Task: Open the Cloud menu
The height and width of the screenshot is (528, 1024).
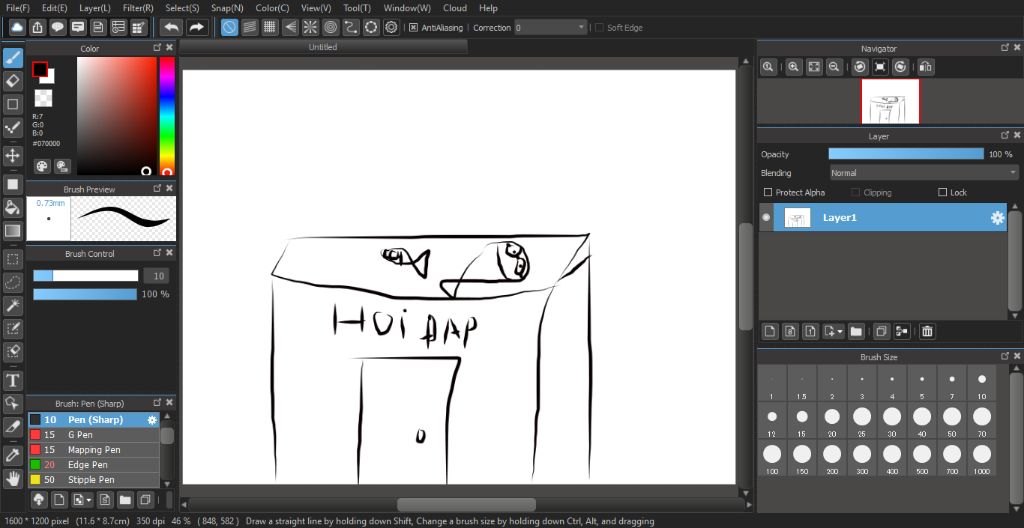Action: (x=455, y=8)
